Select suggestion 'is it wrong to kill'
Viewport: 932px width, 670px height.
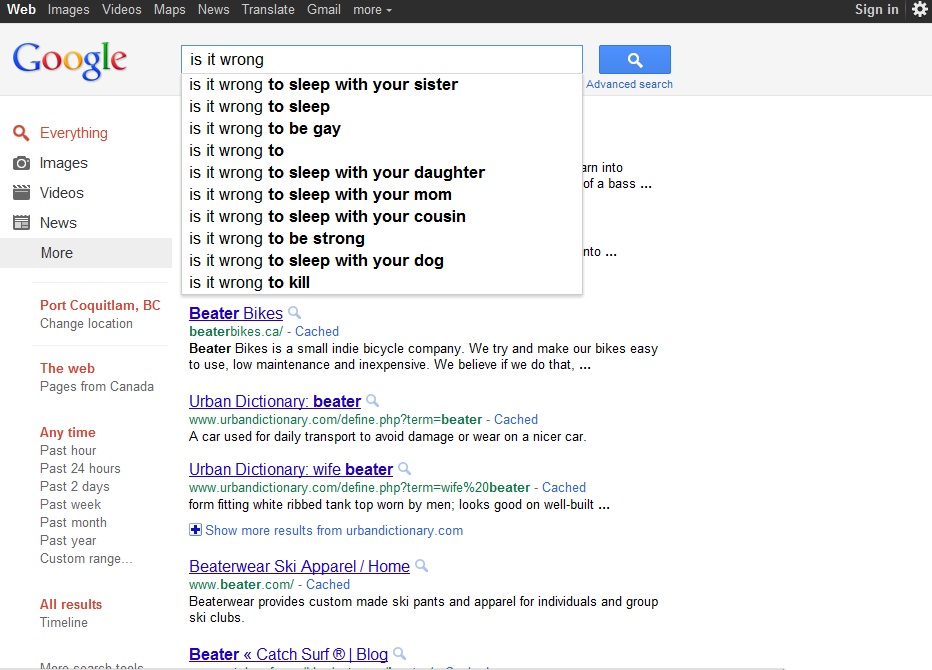pos(382,282)
